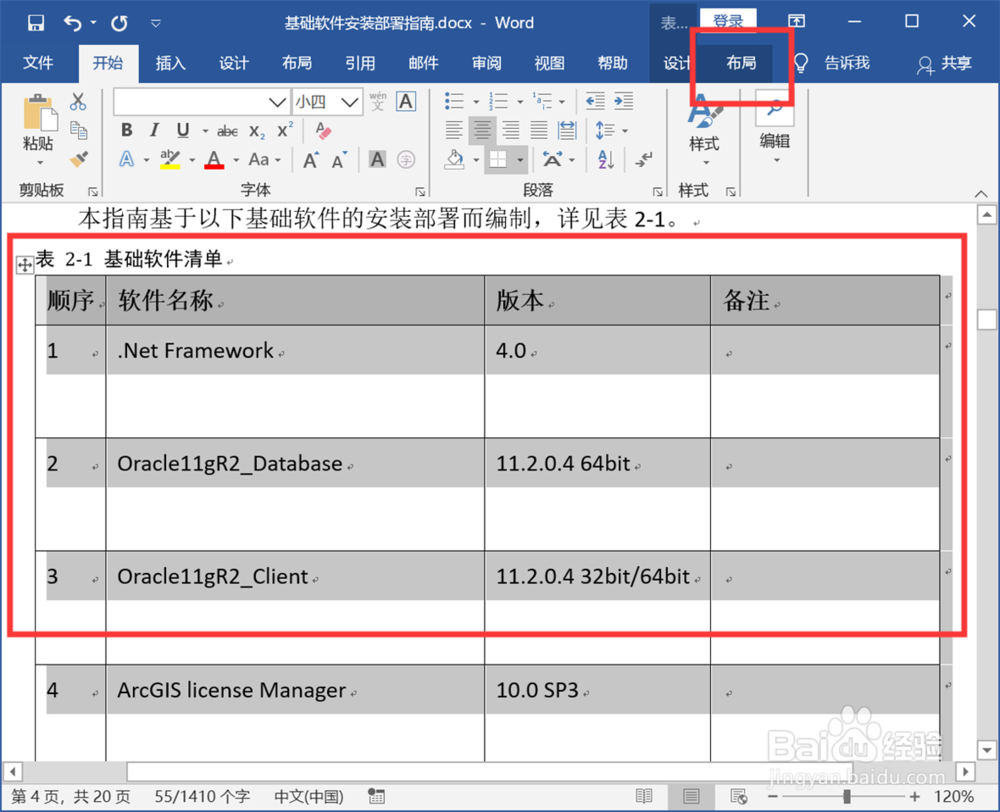The width and height of the screenshot is (1000, 812).
Task: Click zoom in plus button
Action: coord(915,796)
